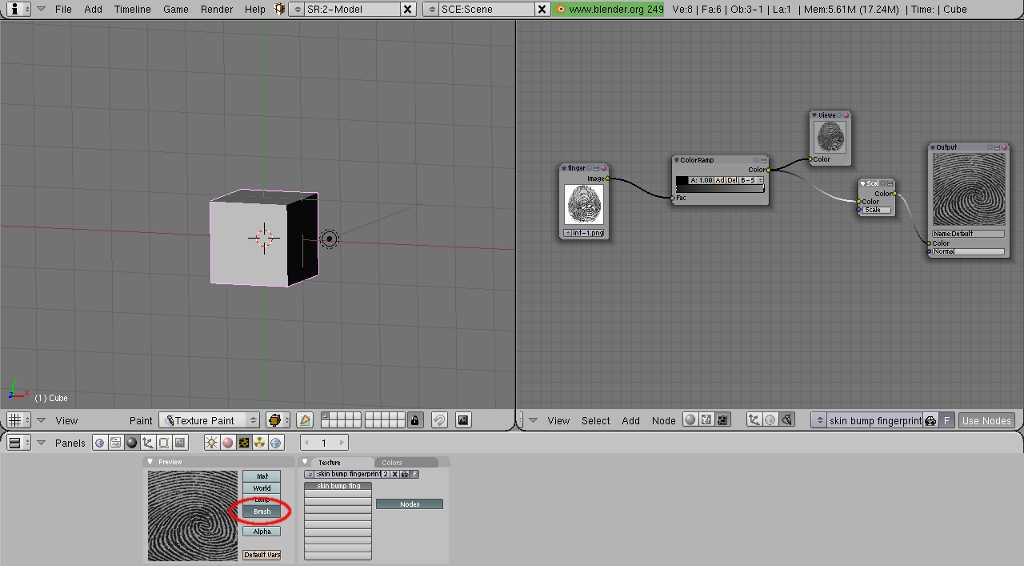Toggle the layers lock icon
1024x566 pixels.
(x=415, y=420)
